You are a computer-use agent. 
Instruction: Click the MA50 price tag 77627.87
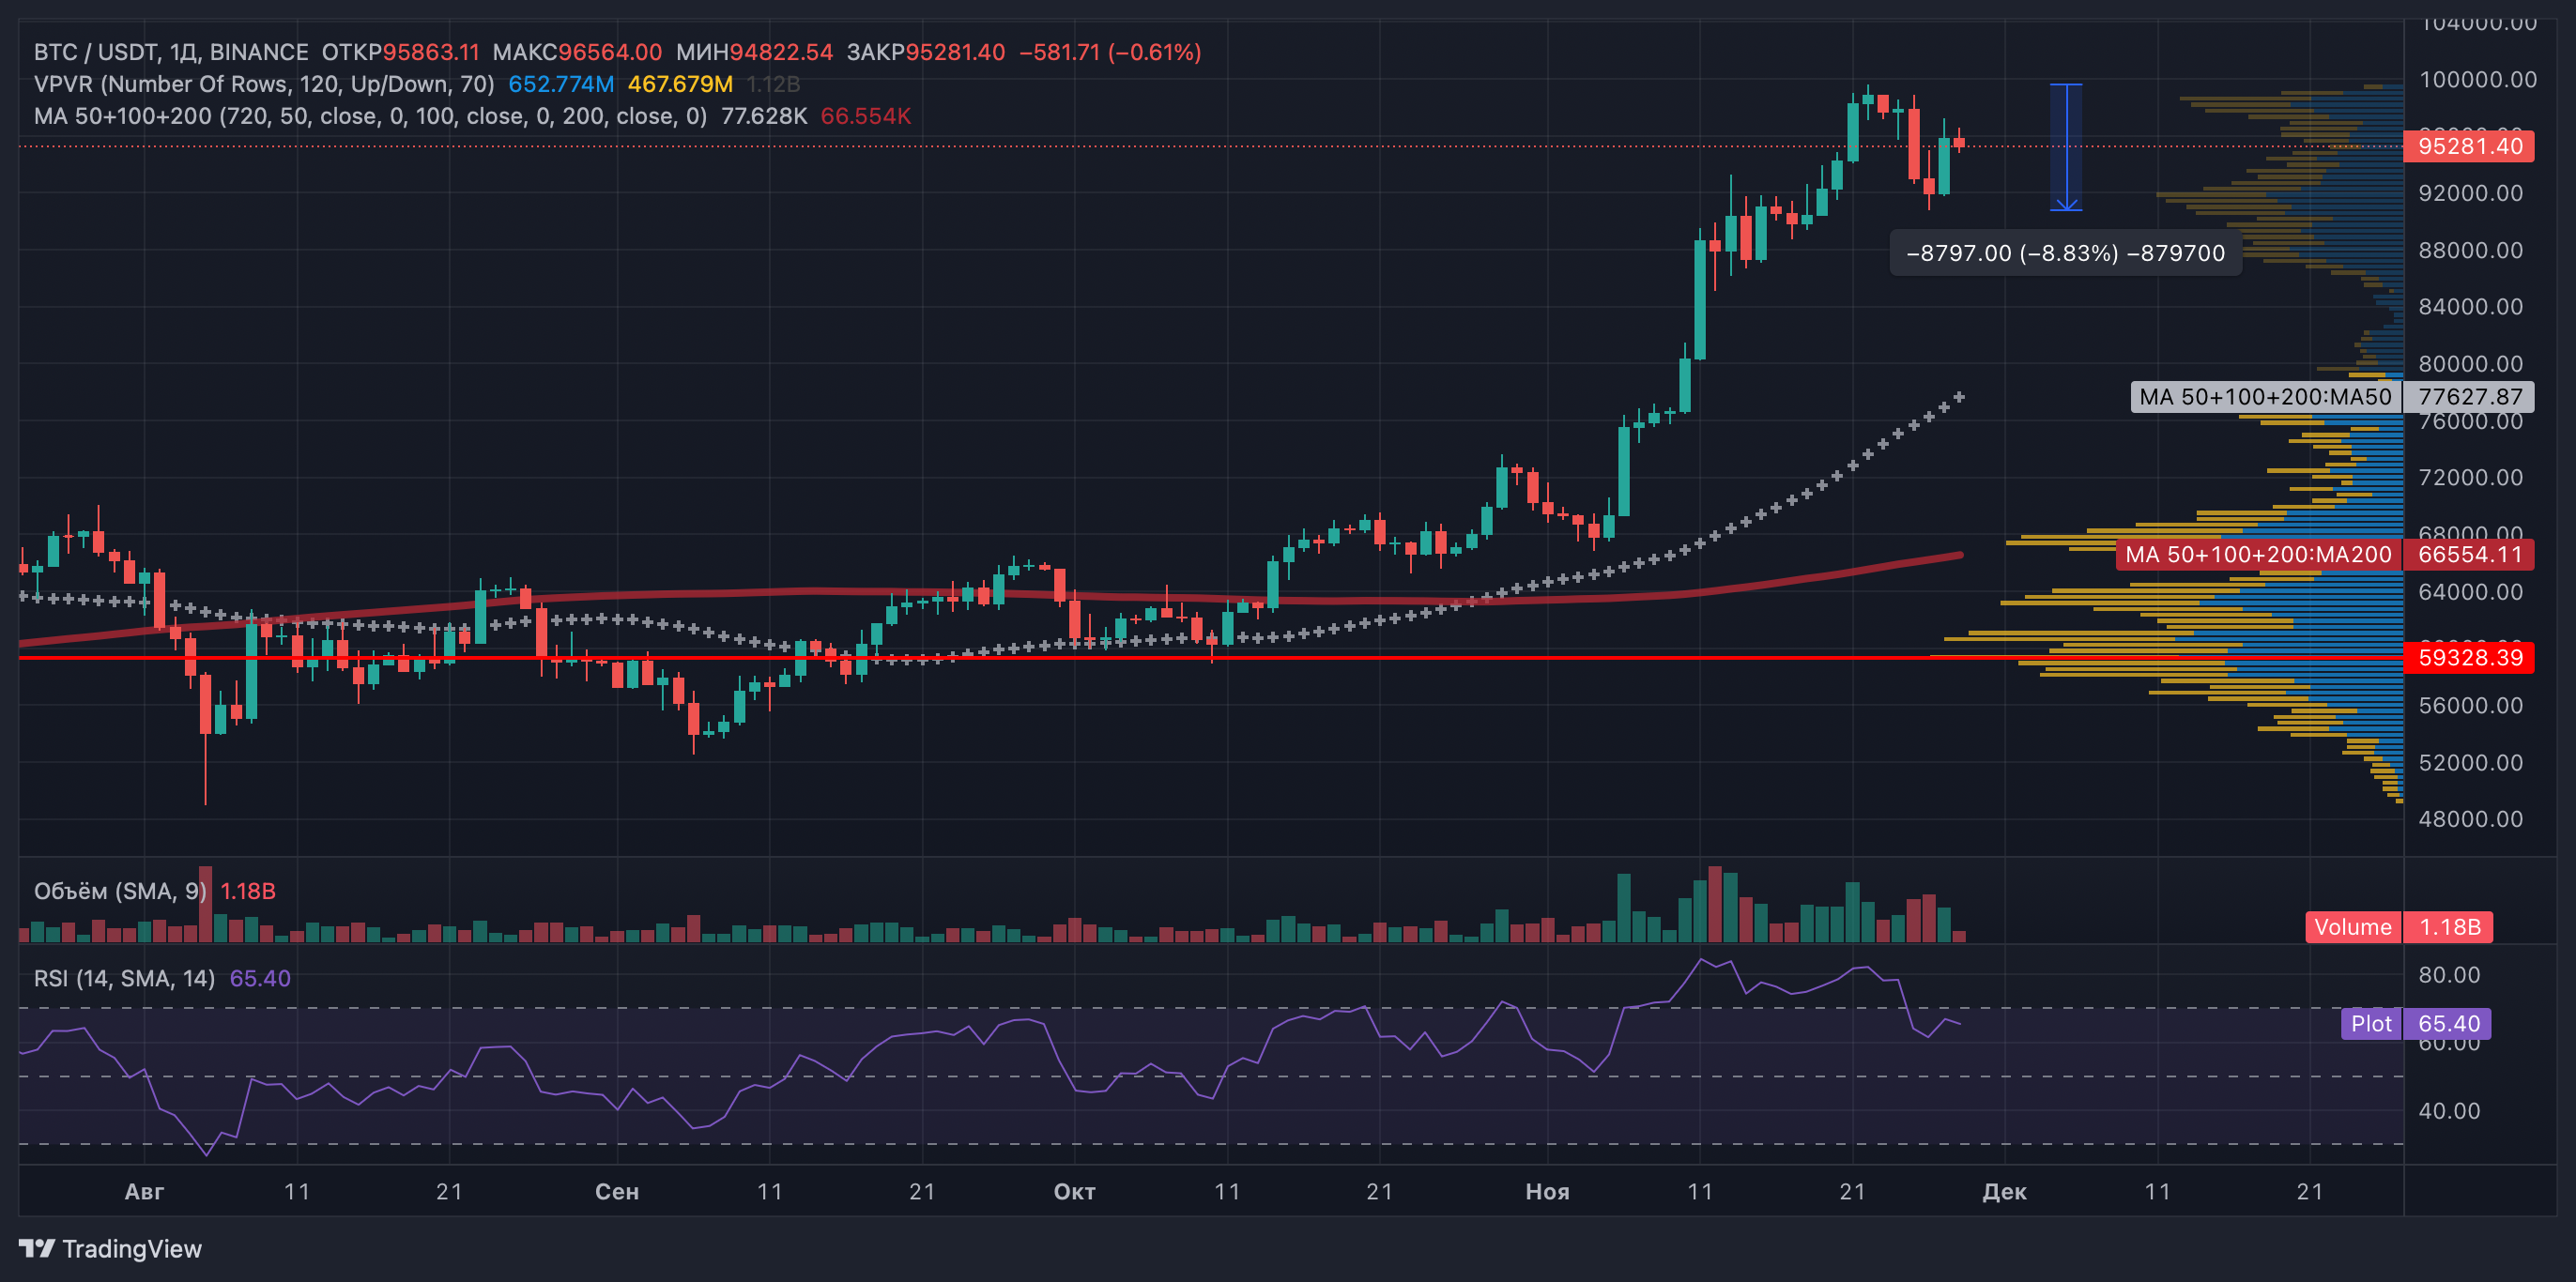coord(2469,397)
